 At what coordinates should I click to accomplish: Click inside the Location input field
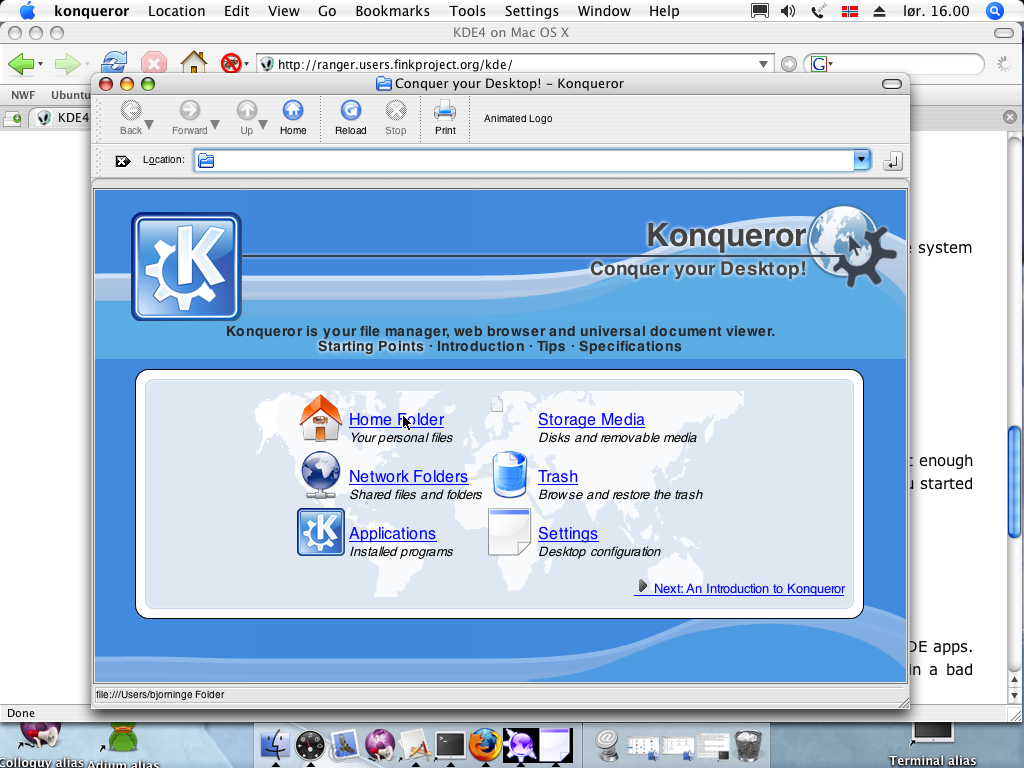click(524, 161)
